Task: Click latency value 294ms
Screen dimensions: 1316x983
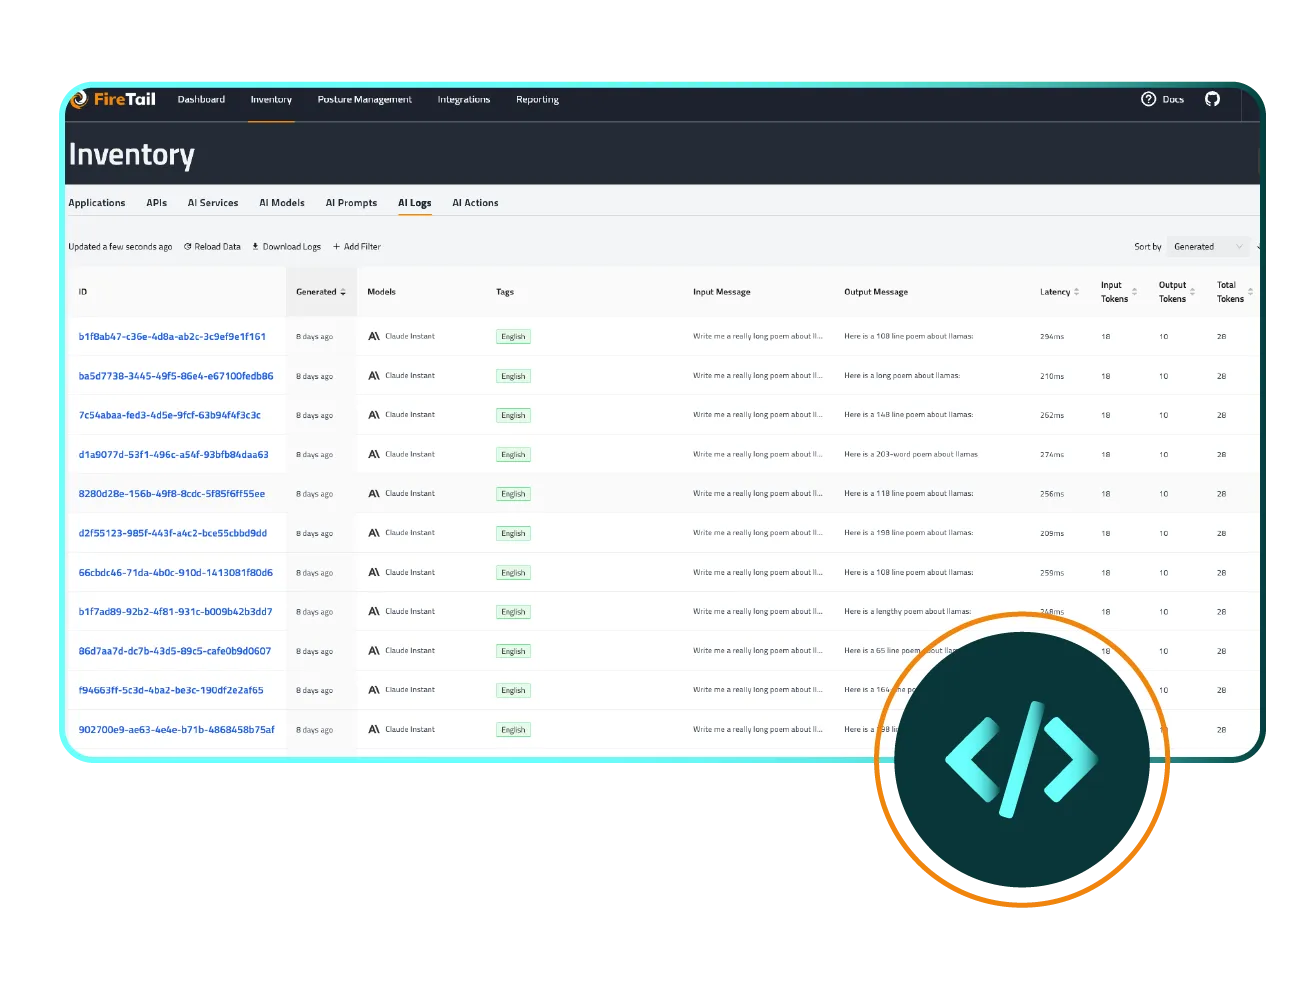Action: click(x=1052, y=337)
